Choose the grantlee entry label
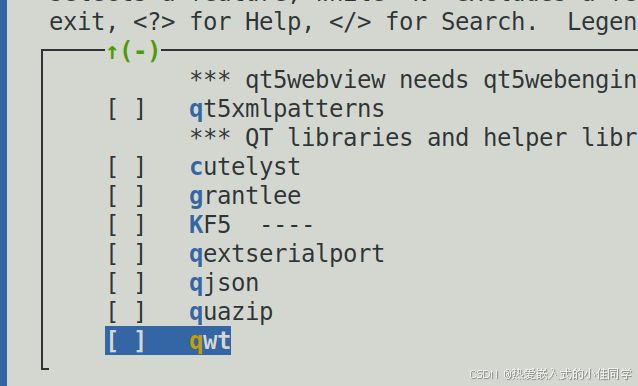The height and width of the screenshot is (386, 638). coord(245,196)
